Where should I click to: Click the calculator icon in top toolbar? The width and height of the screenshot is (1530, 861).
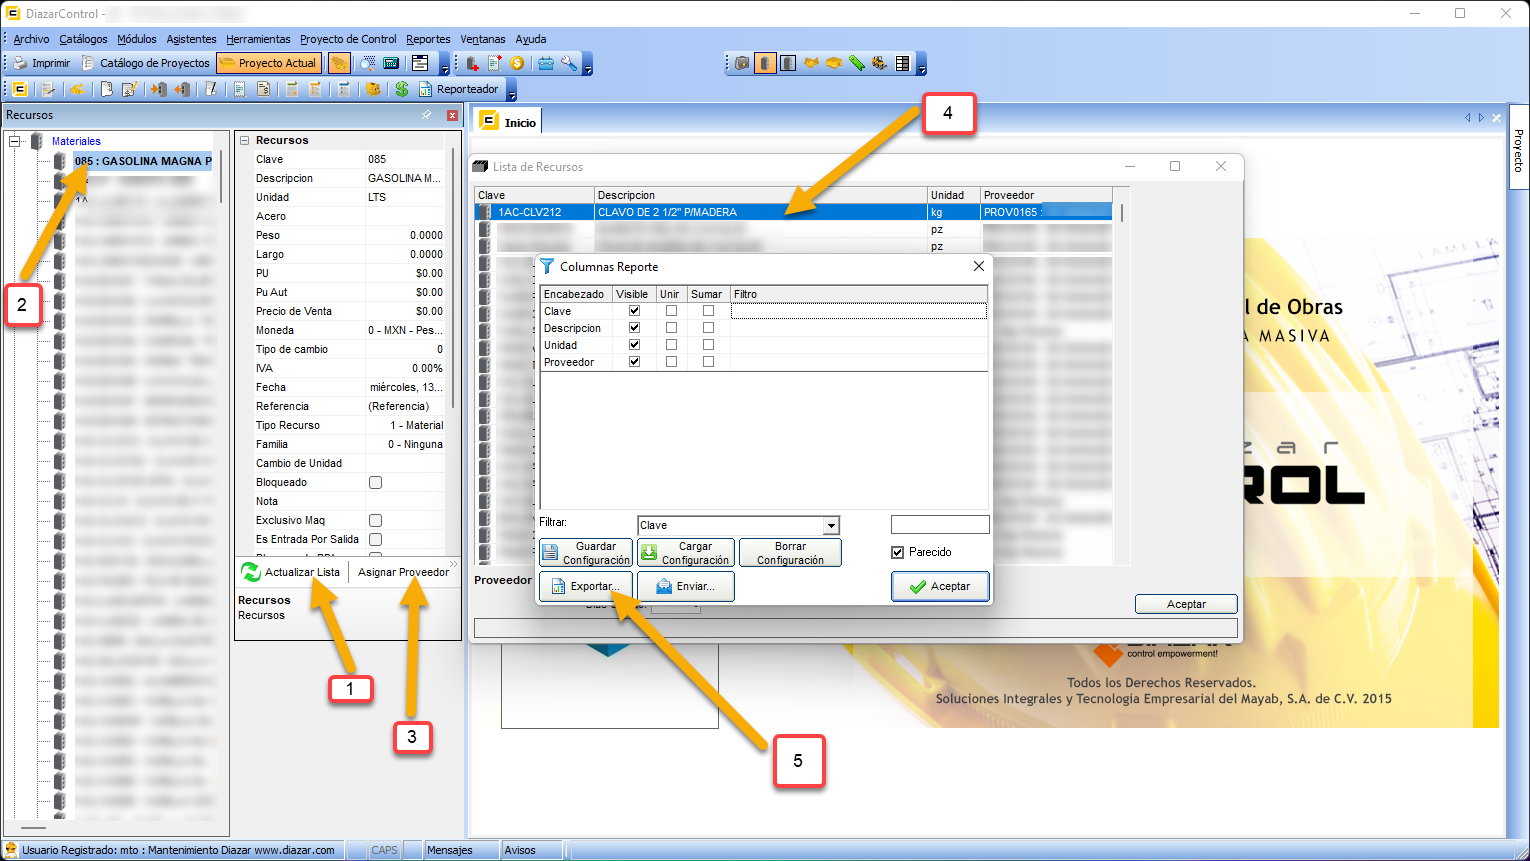pyautogui.click(x=392, y=63)
